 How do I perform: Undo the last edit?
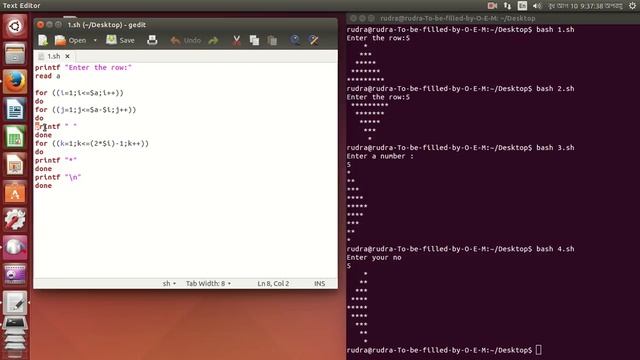coord(186,40)
